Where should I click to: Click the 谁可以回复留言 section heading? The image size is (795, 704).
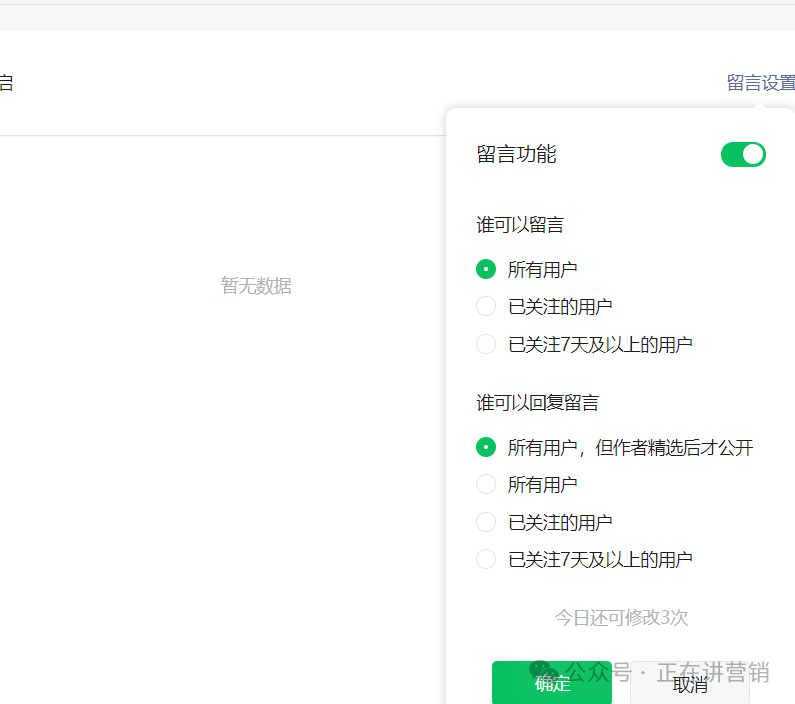point(537,403)
